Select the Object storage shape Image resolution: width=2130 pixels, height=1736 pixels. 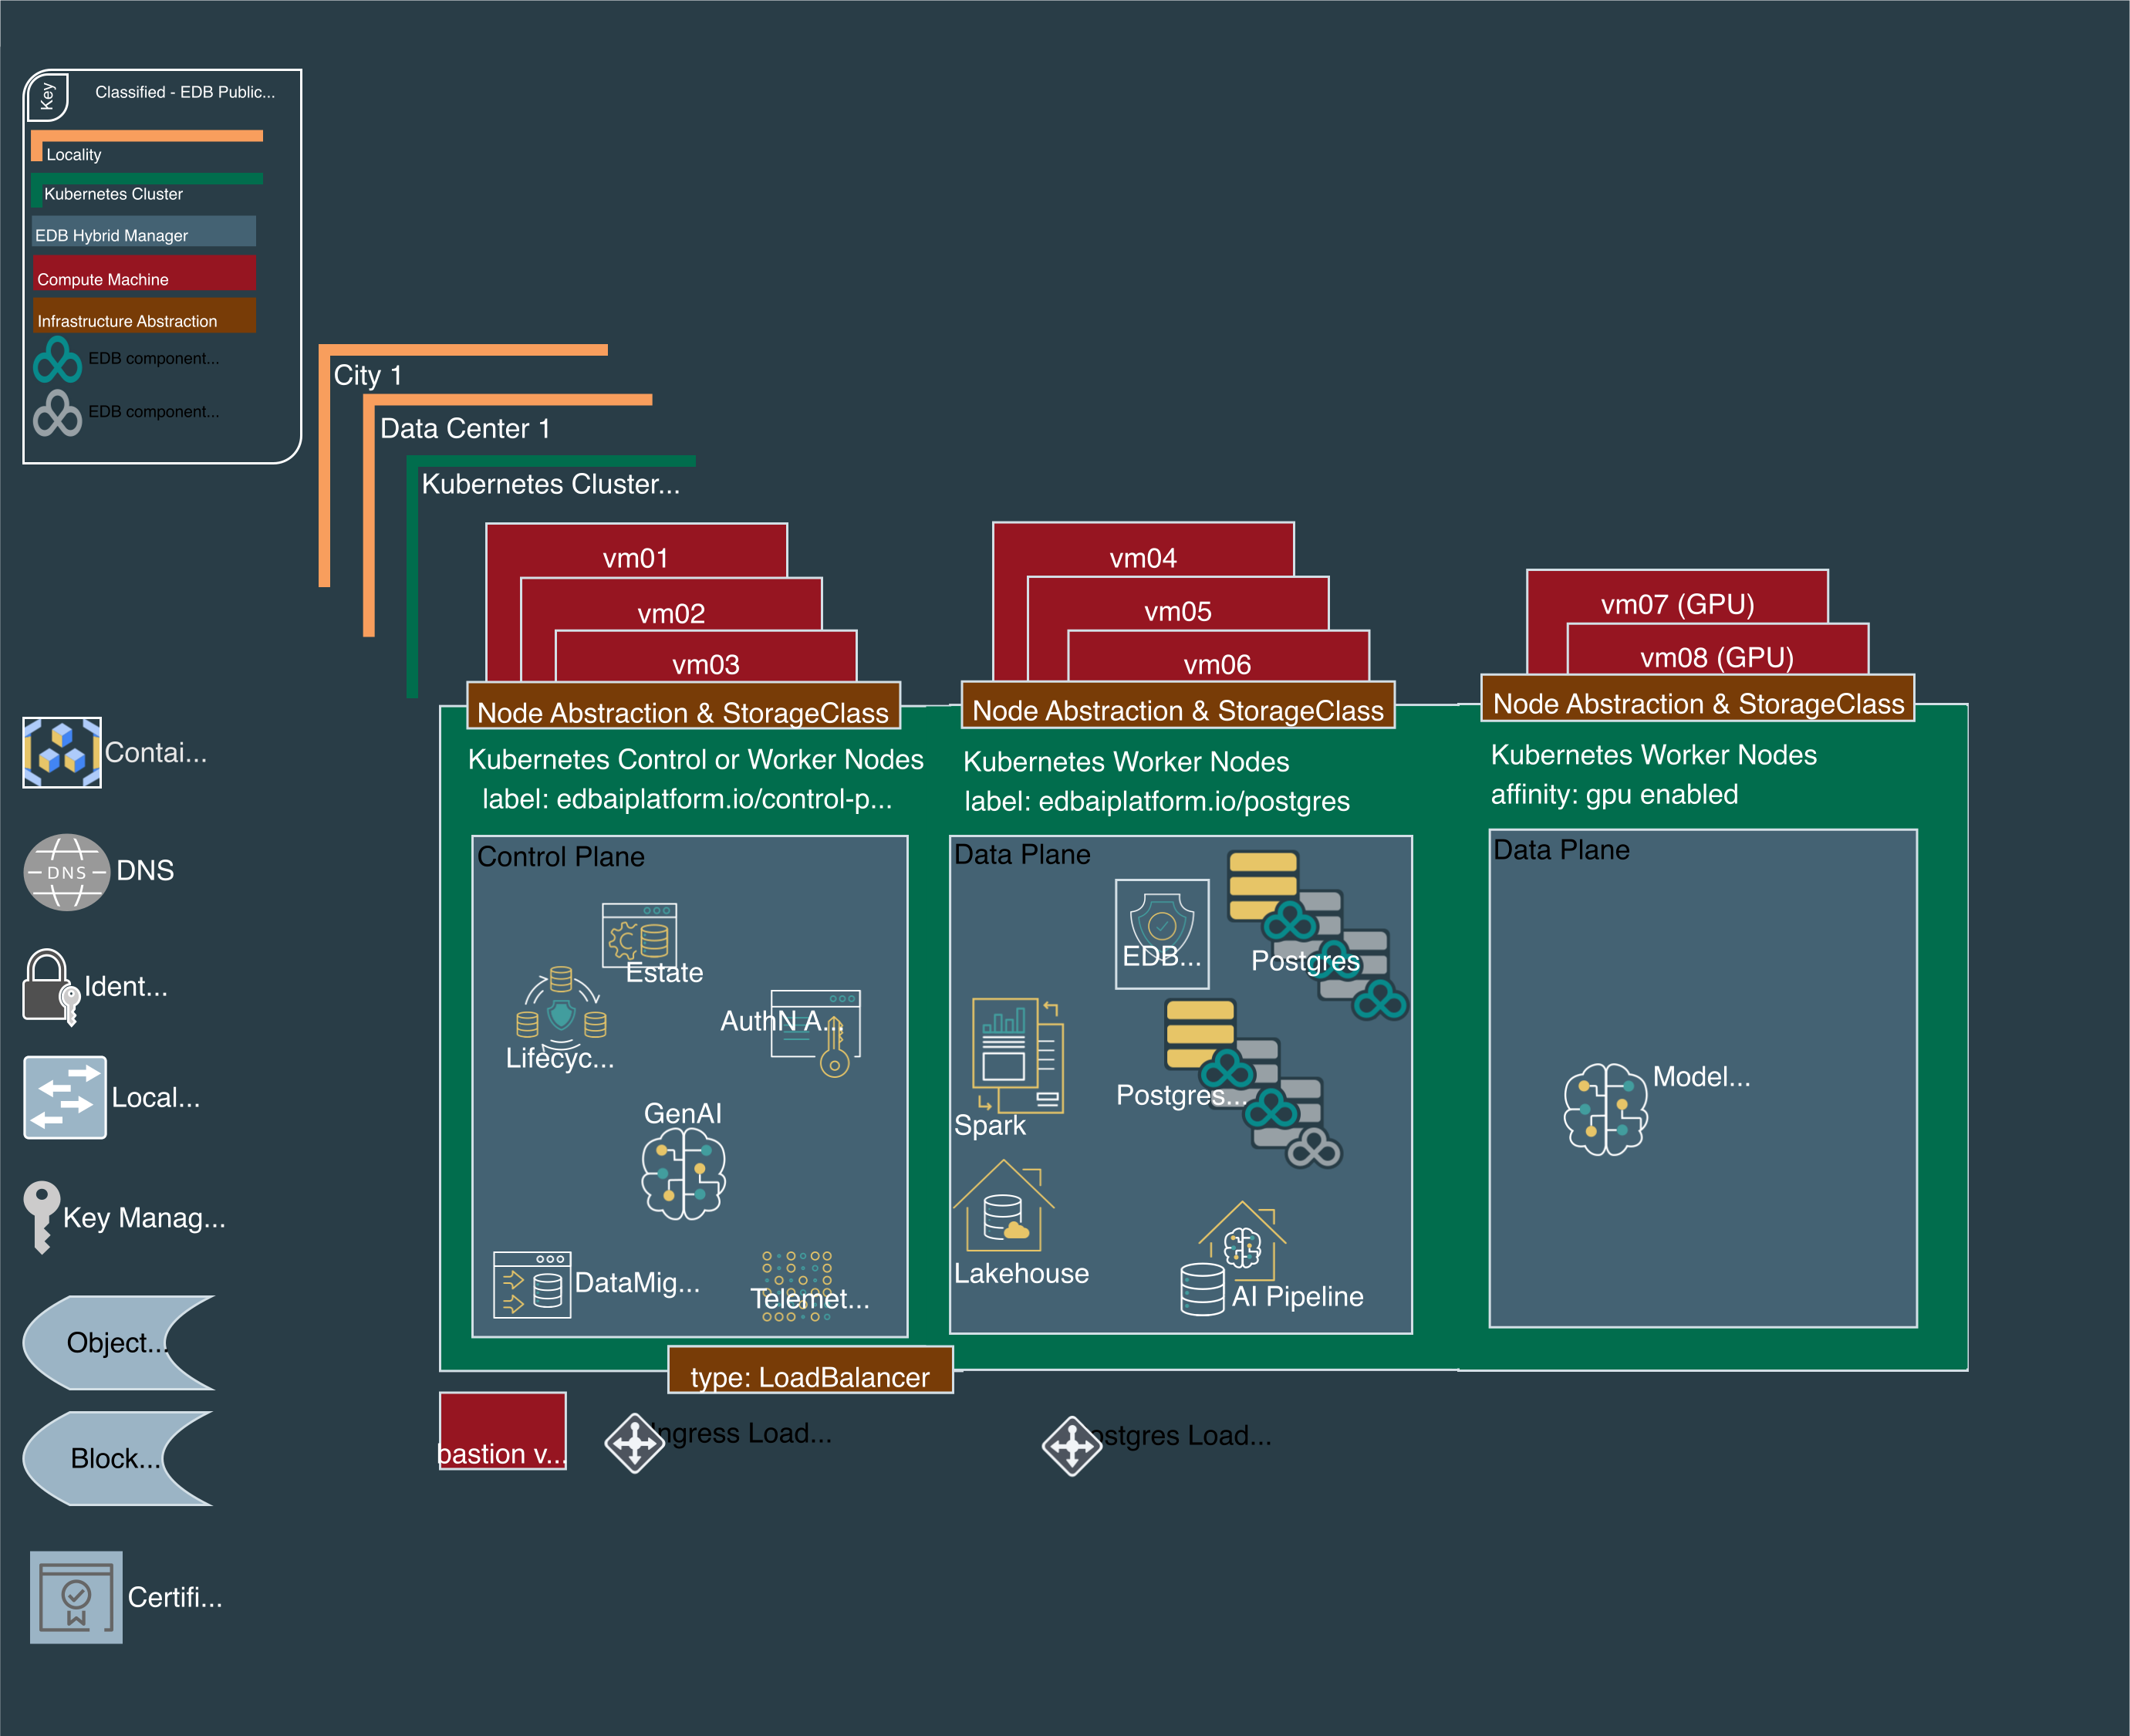click(x=119, y=1342)
